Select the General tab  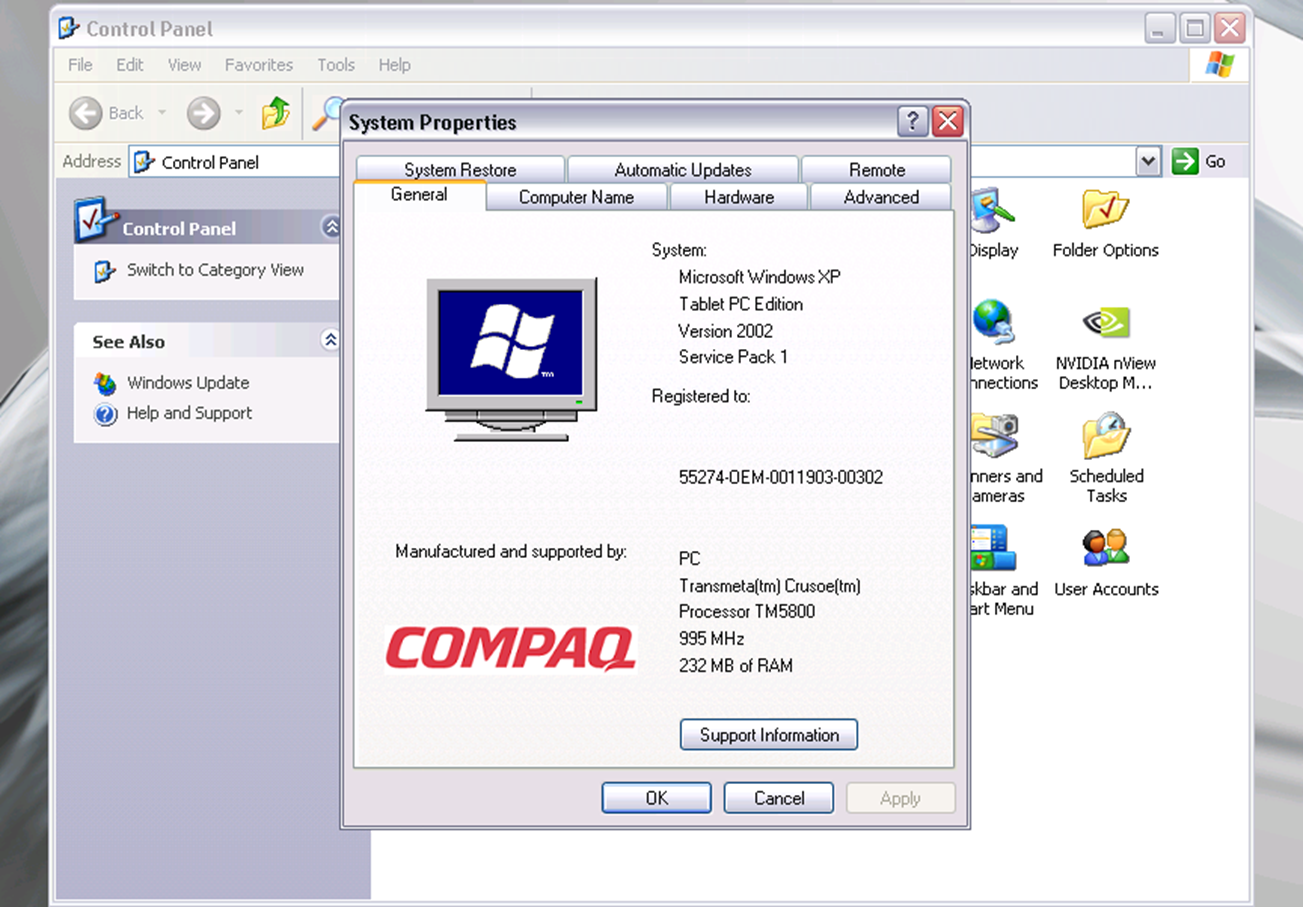(x=419, y=195)
